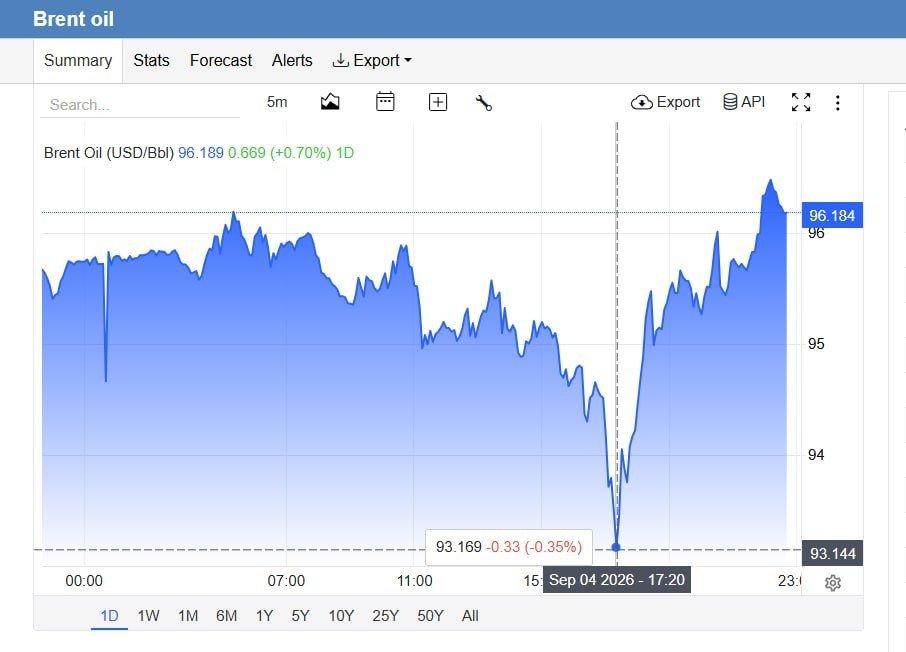Viewport: 906px width, 652px height.
Task: Switch to the Forecast tab
Action: click(x=221, y=60)
